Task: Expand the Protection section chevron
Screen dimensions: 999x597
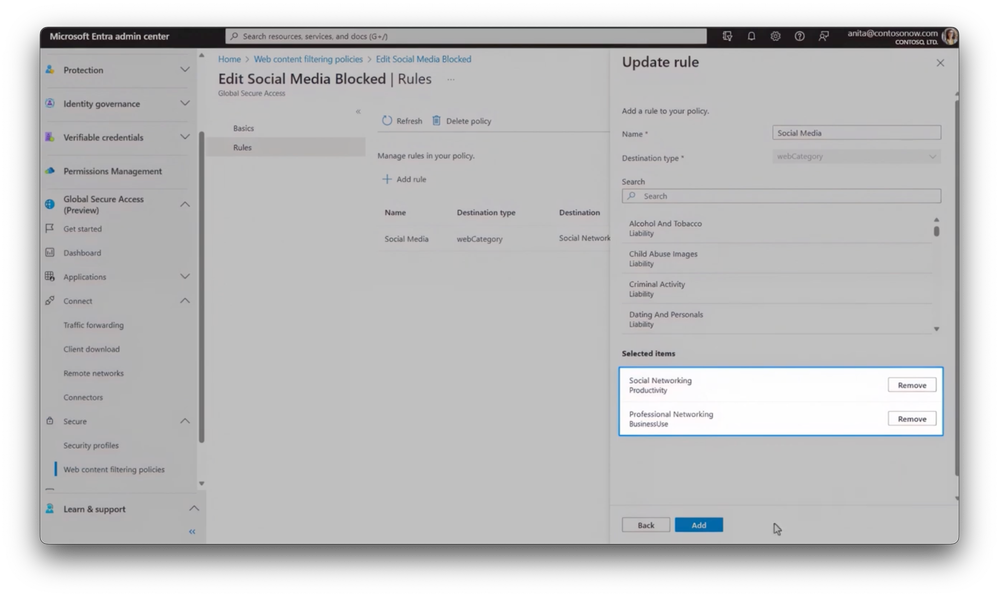Action: point(185,69)
